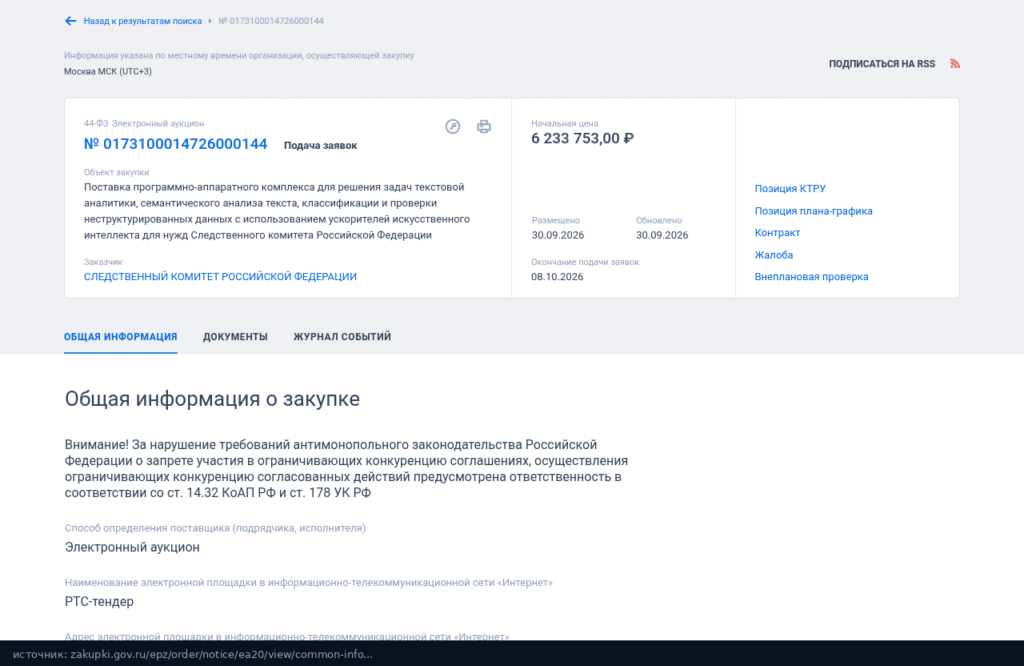Click the orange RSS feed icon
1024x666 pixels.
coord(955,63)
